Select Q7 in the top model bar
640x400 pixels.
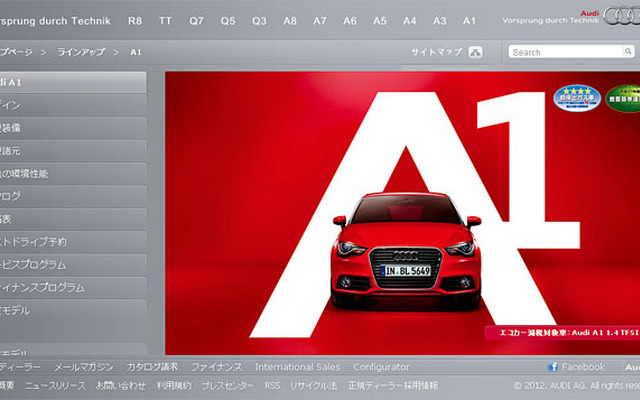[196, 21]
